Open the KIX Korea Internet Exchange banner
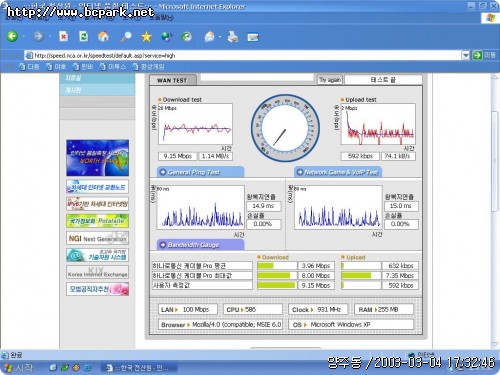 pos(97,272)
